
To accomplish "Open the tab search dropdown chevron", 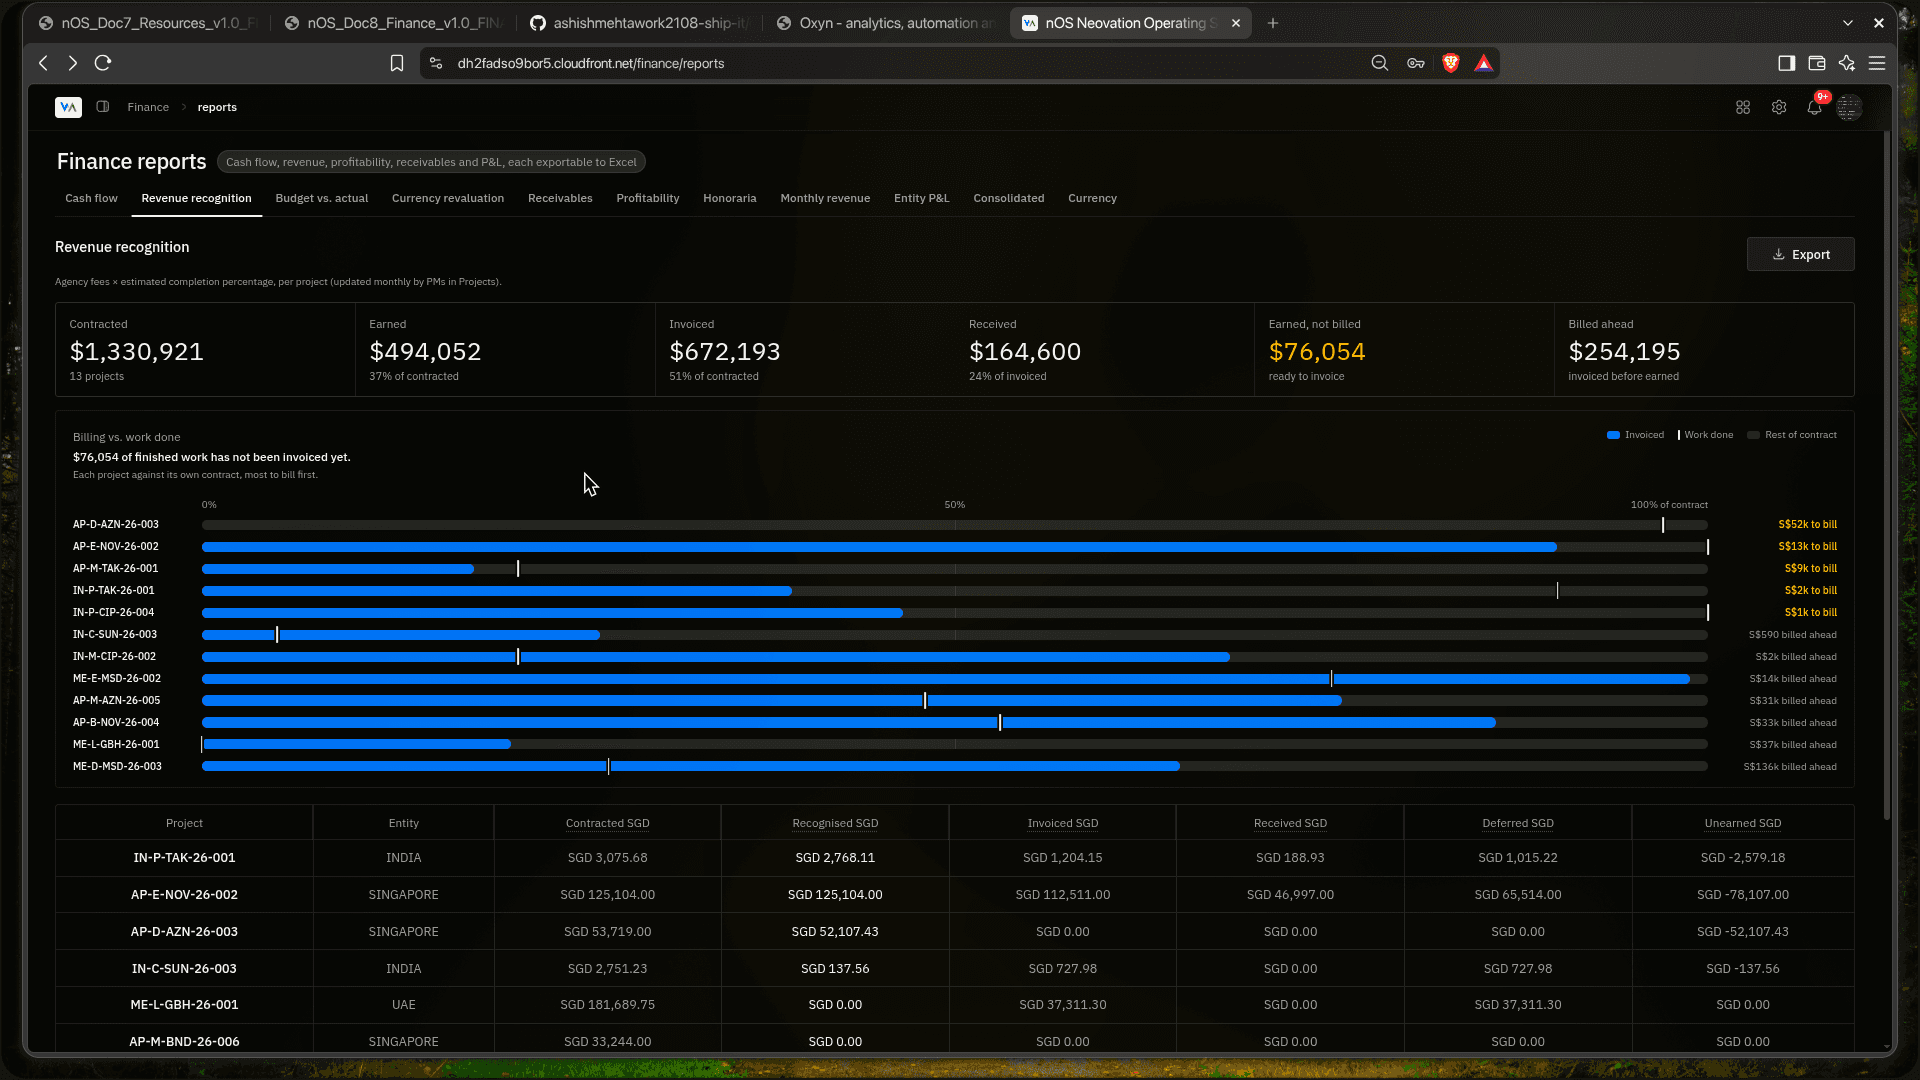I will [x=1848, y=23].
